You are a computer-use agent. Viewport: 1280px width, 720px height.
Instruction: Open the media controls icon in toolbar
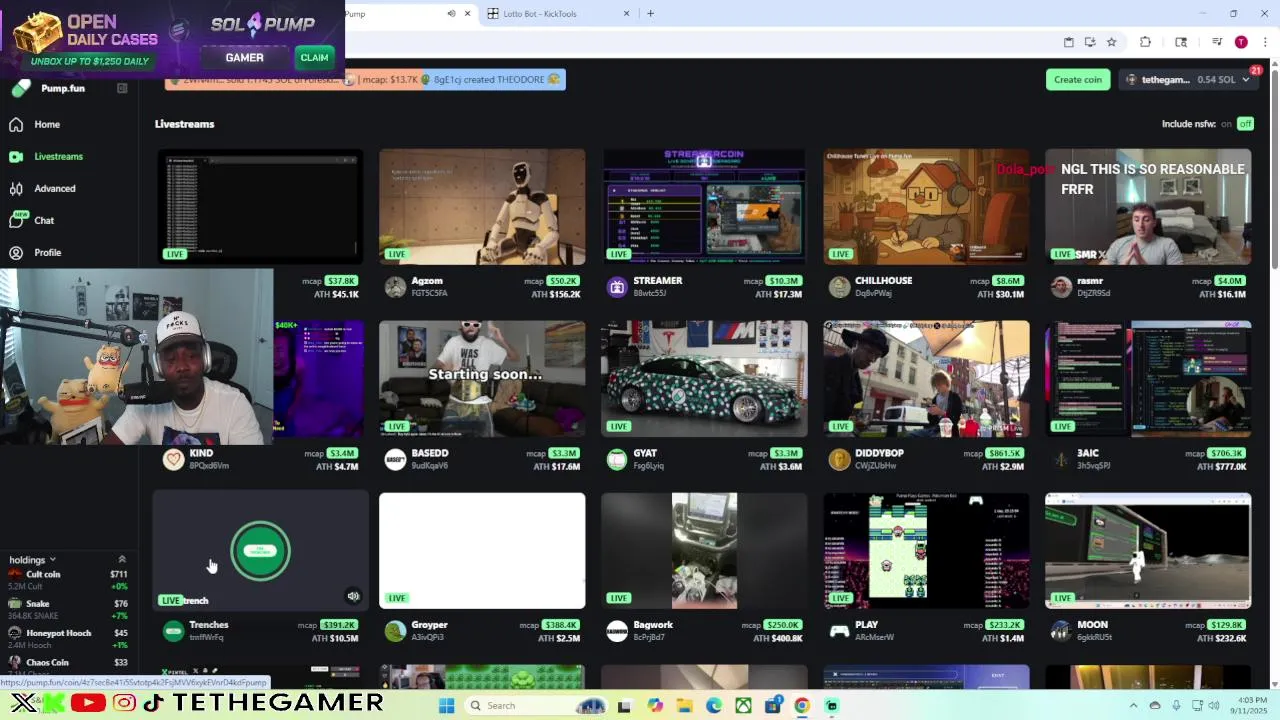(x=1217, y=42)
